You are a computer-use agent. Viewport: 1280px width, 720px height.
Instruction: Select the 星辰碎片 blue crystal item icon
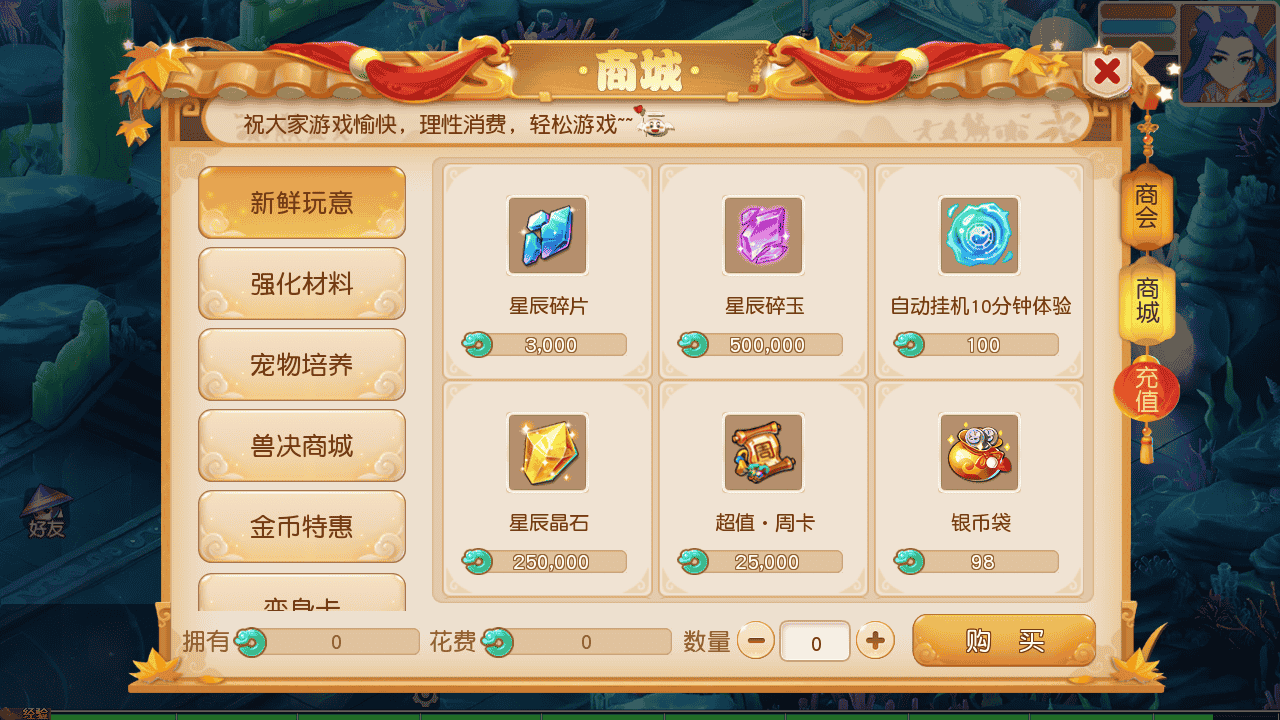tap(547, 235)
